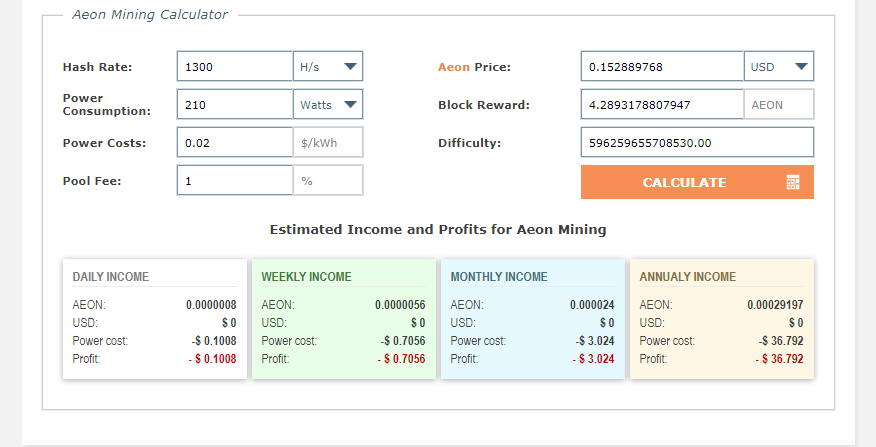Click daily AEON value 0.0000008
The height and width of the screenshot is (447, 876).
(x=211, y=305)
